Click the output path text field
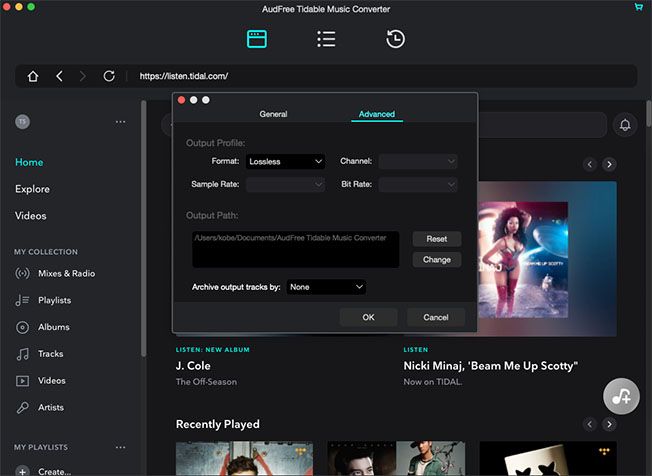This screenshot has width=652, height=476. [296, 249]
